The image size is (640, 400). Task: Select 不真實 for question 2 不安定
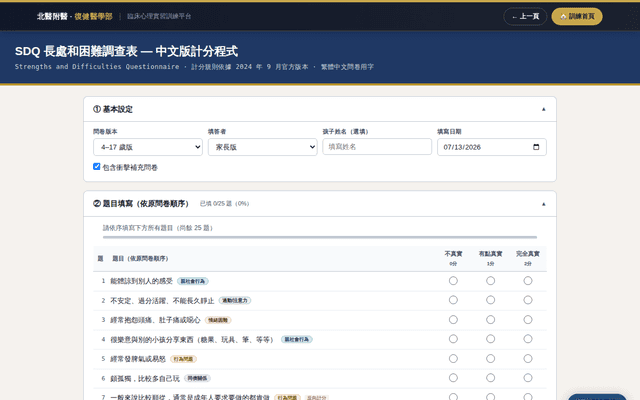[x=453, y=300]
